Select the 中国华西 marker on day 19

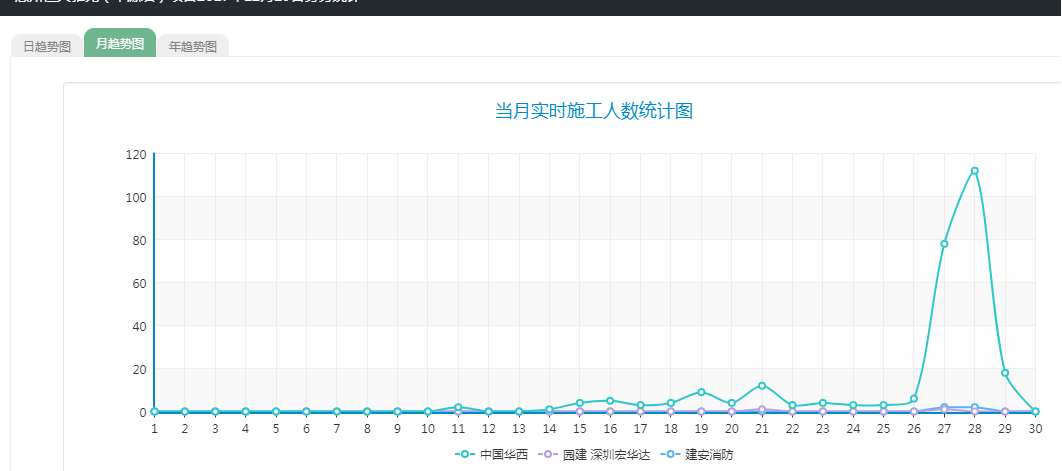[701, 392]
